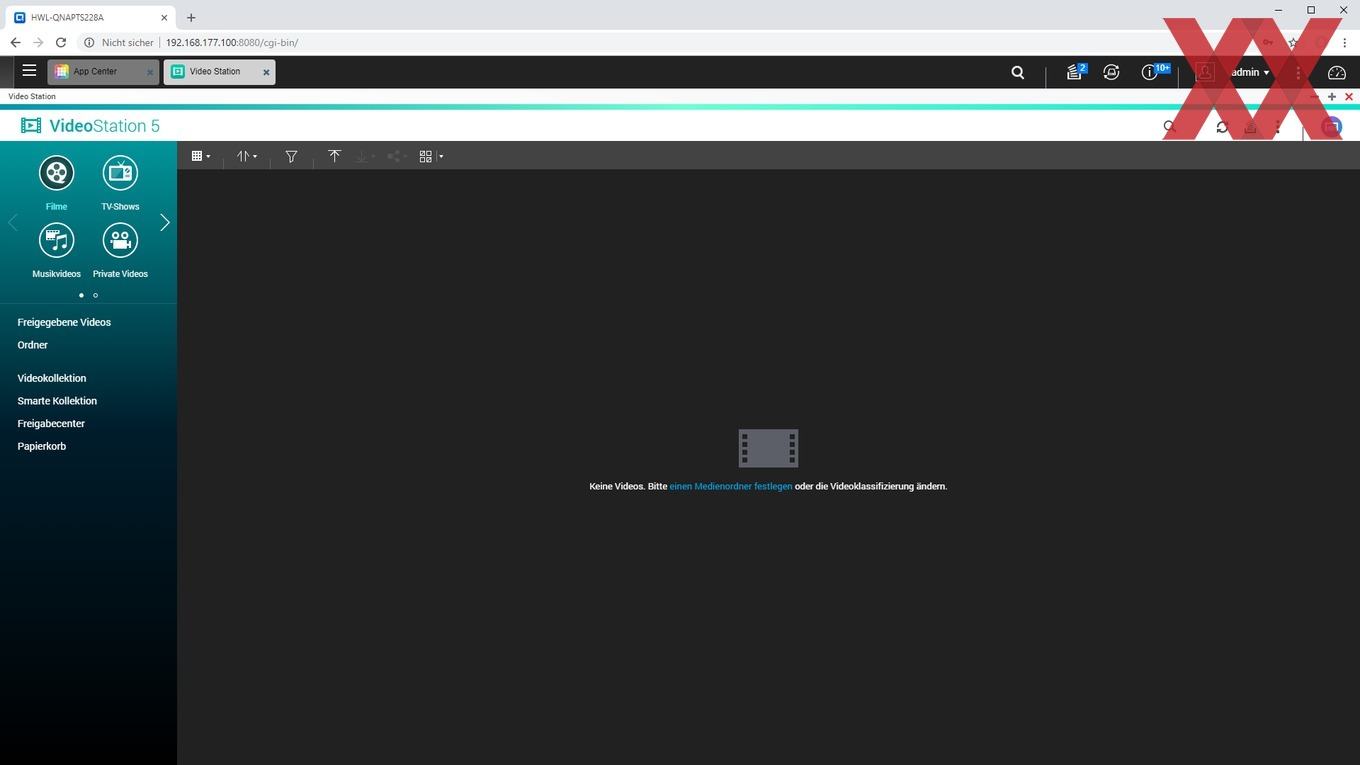Viewport: 1360px width, 765px height.
Task: Open QTS global search
Action: click(x=1018, y=72)
